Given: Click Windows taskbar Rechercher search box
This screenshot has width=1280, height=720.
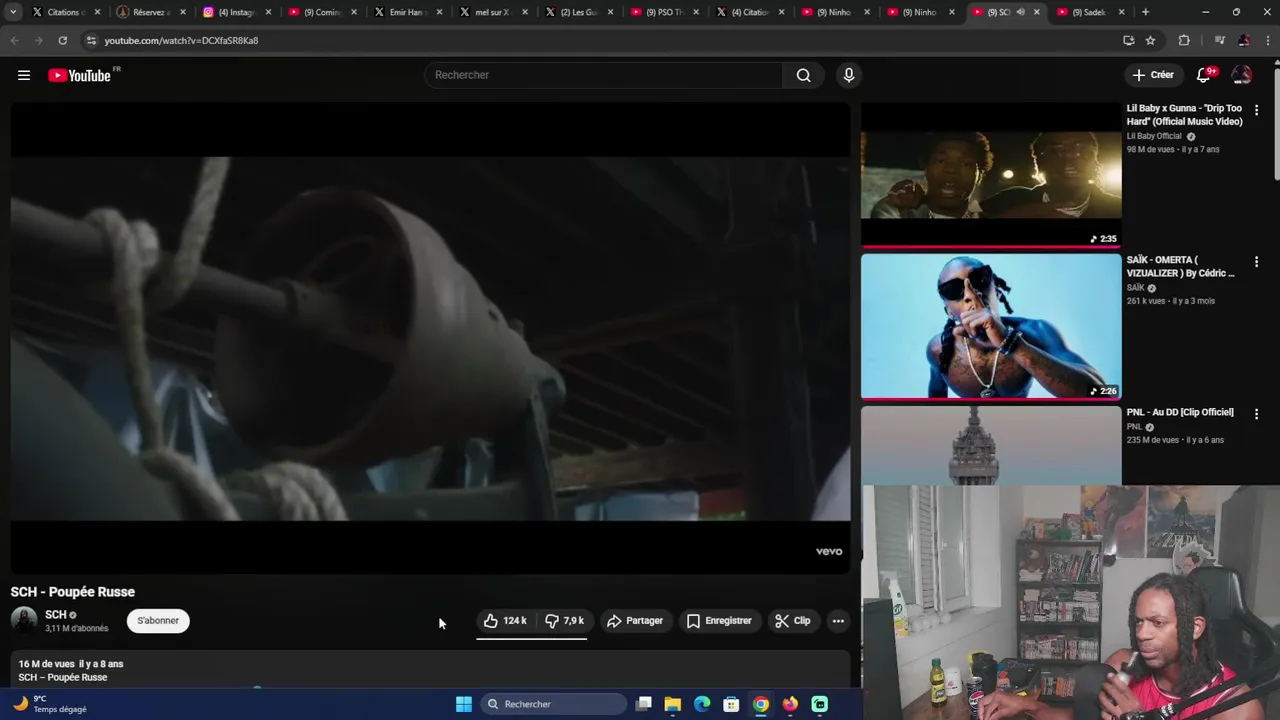Looking at the screenshot, I should [x=552, y=704].
